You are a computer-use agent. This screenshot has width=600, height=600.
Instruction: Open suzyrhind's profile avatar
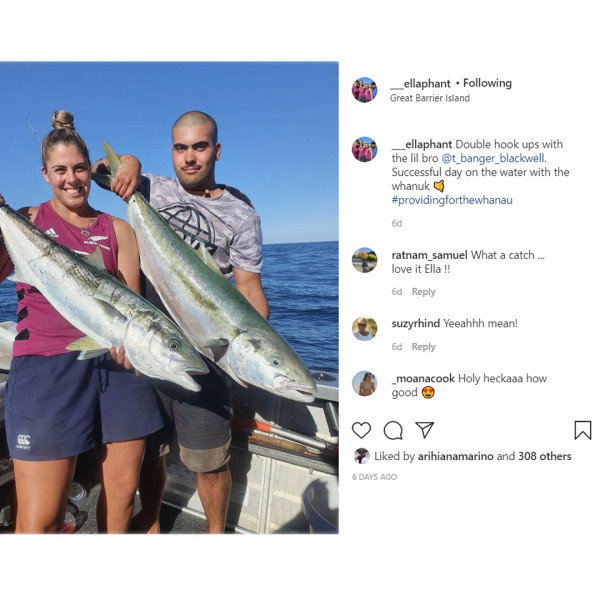point(364,329)
